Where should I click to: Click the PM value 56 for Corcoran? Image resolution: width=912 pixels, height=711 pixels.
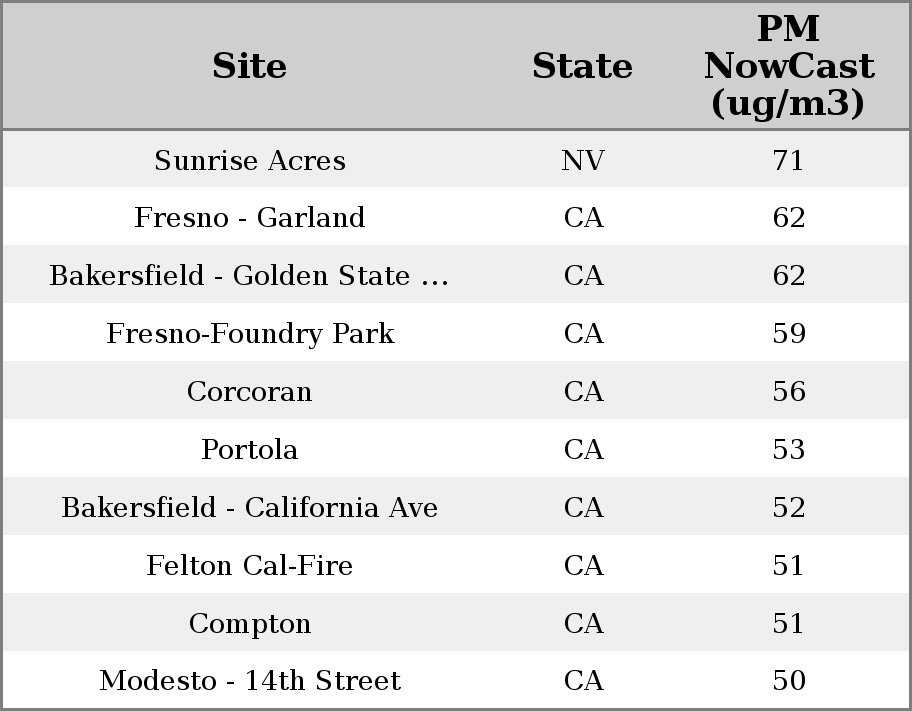(x=789, y=392)
